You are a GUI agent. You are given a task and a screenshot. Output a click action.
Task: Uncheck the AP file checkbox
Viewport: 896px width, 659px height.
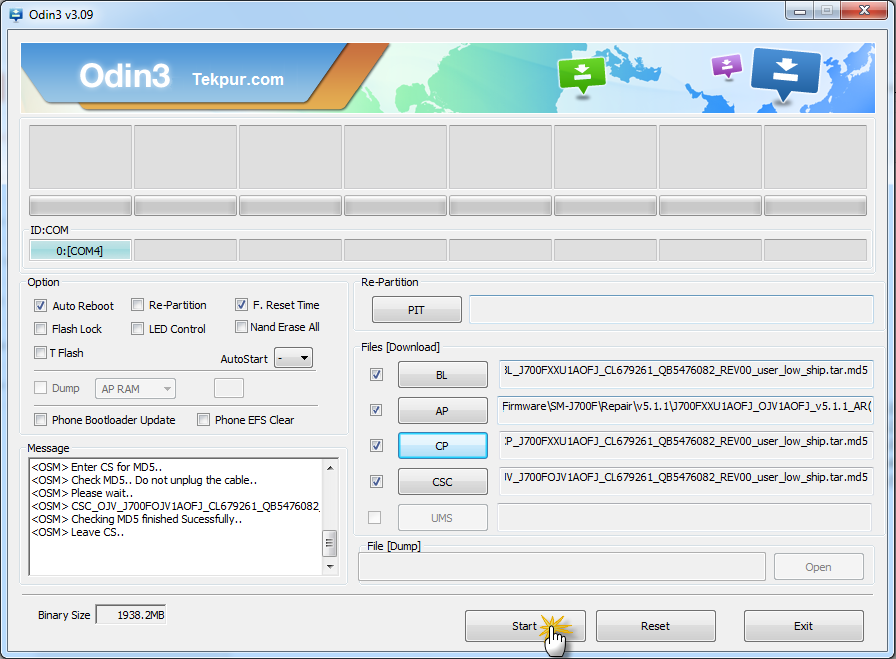376,410
